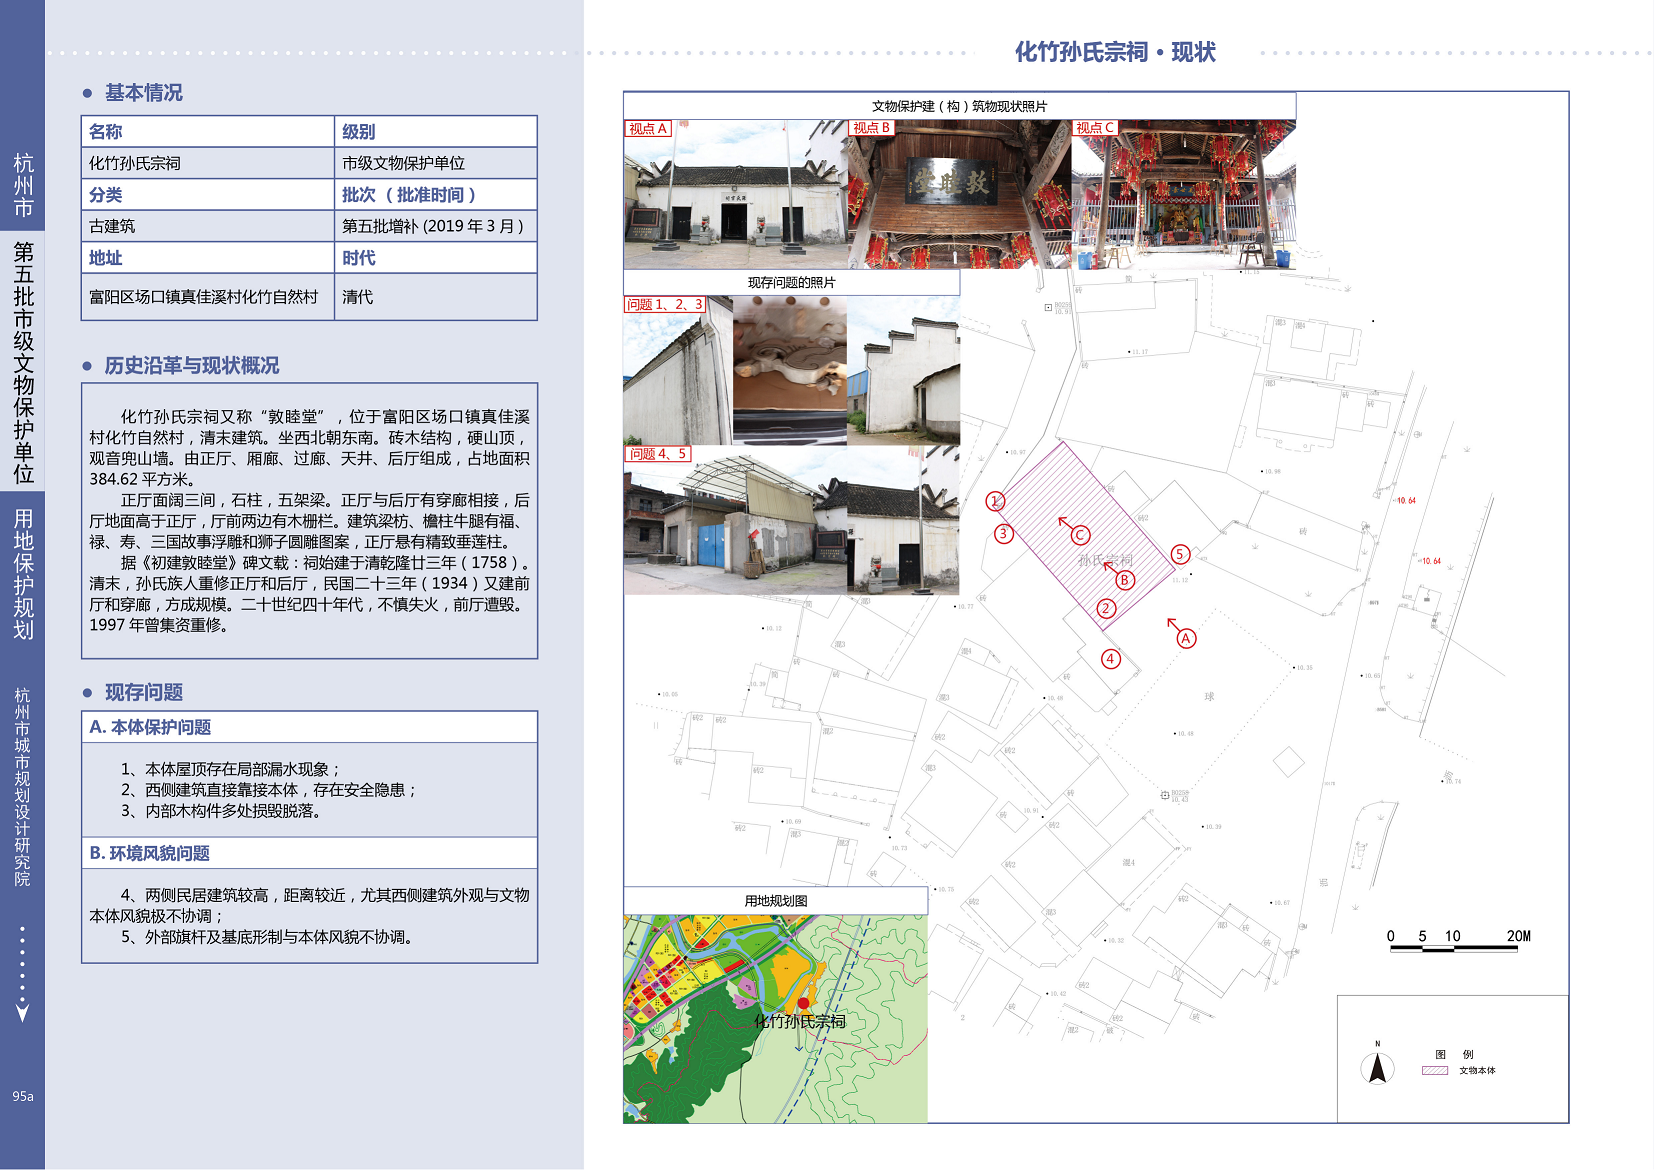The height and width of the screenshot is (1170, 1654).
Task: Click the 视点 B label
Action: [872, 127]
